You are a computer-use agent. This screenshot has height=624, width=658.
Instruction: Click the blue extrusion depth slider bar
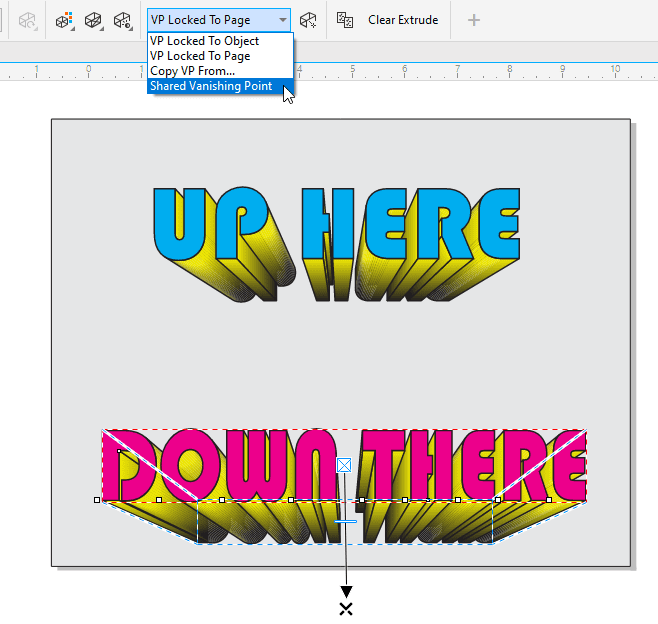(x=345, y=522)
